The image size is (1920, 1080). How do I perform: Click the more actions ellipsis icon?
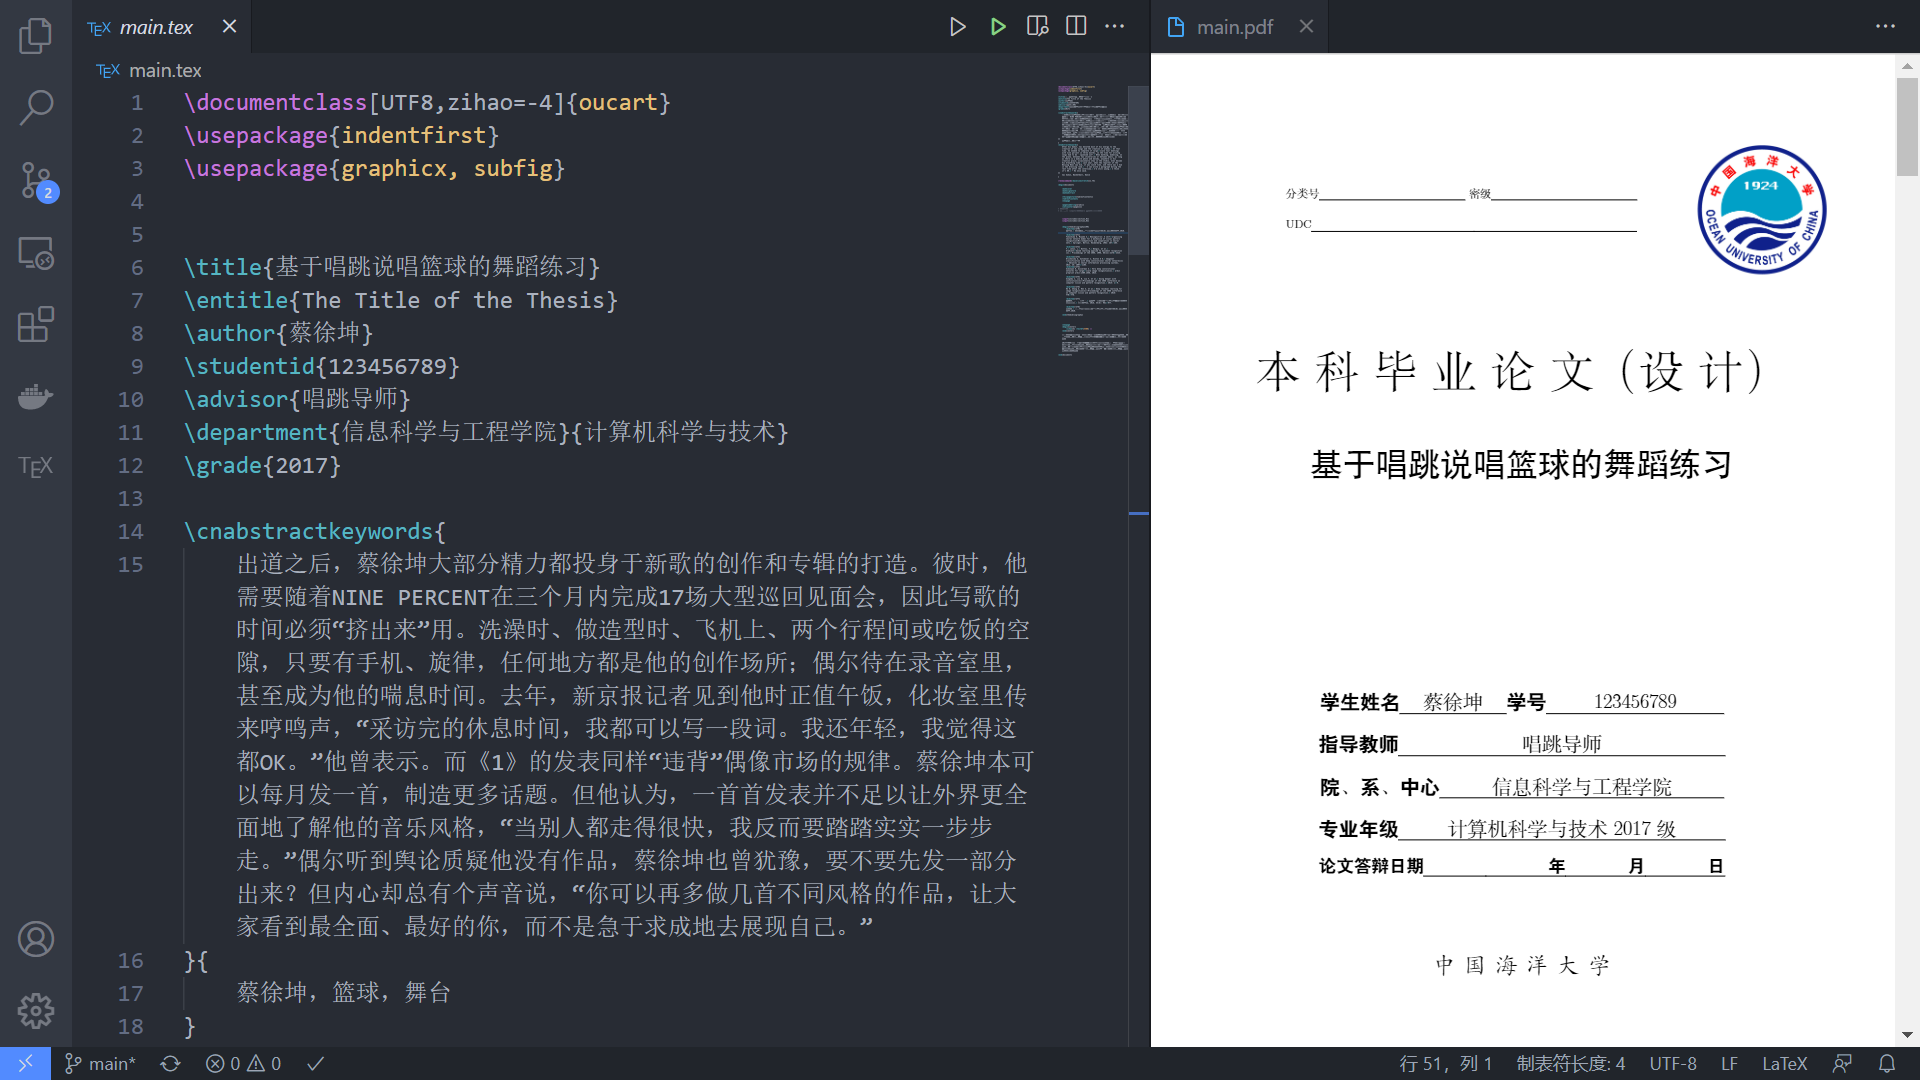pyautogui.click(x=1117, y=26)
